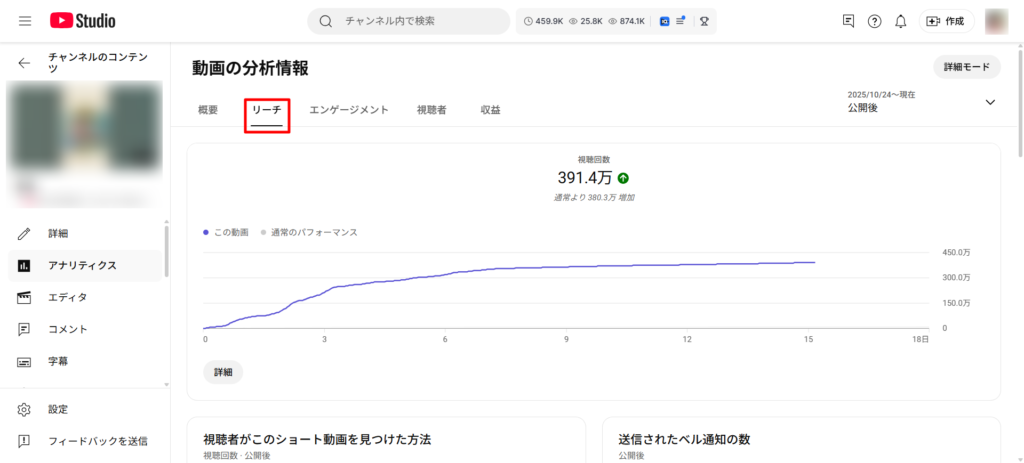This screenshot has height=463, width=1024.
Task: Click the 詳細モード button
Action: point(966,67)
